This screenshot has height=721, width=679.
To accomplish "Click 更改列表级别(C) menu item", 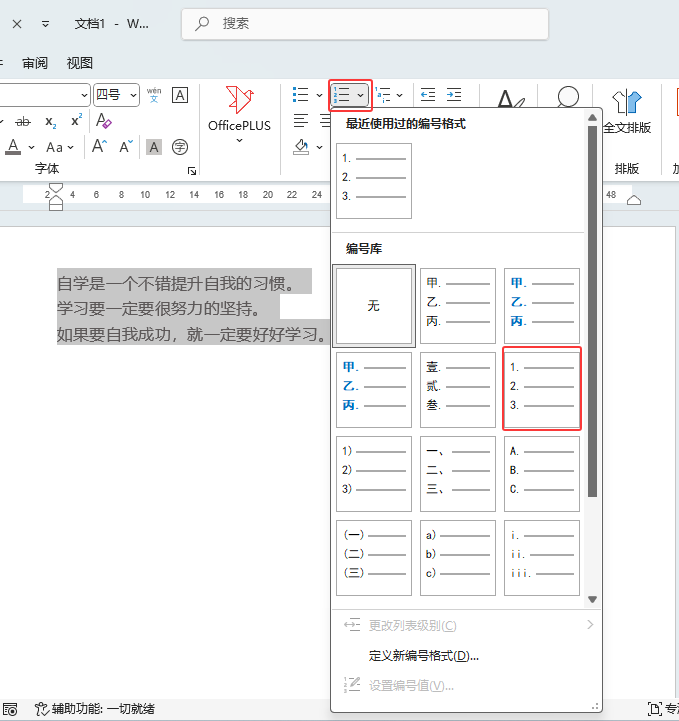I will coord(466,625).
